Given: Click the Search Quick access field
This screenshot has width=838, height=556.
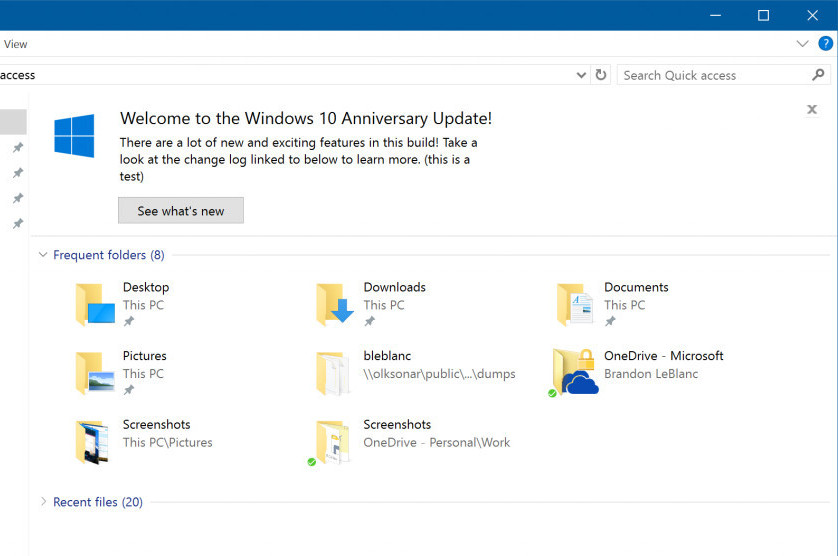Looking at the screenshot, I should click(x=714, y=75).
